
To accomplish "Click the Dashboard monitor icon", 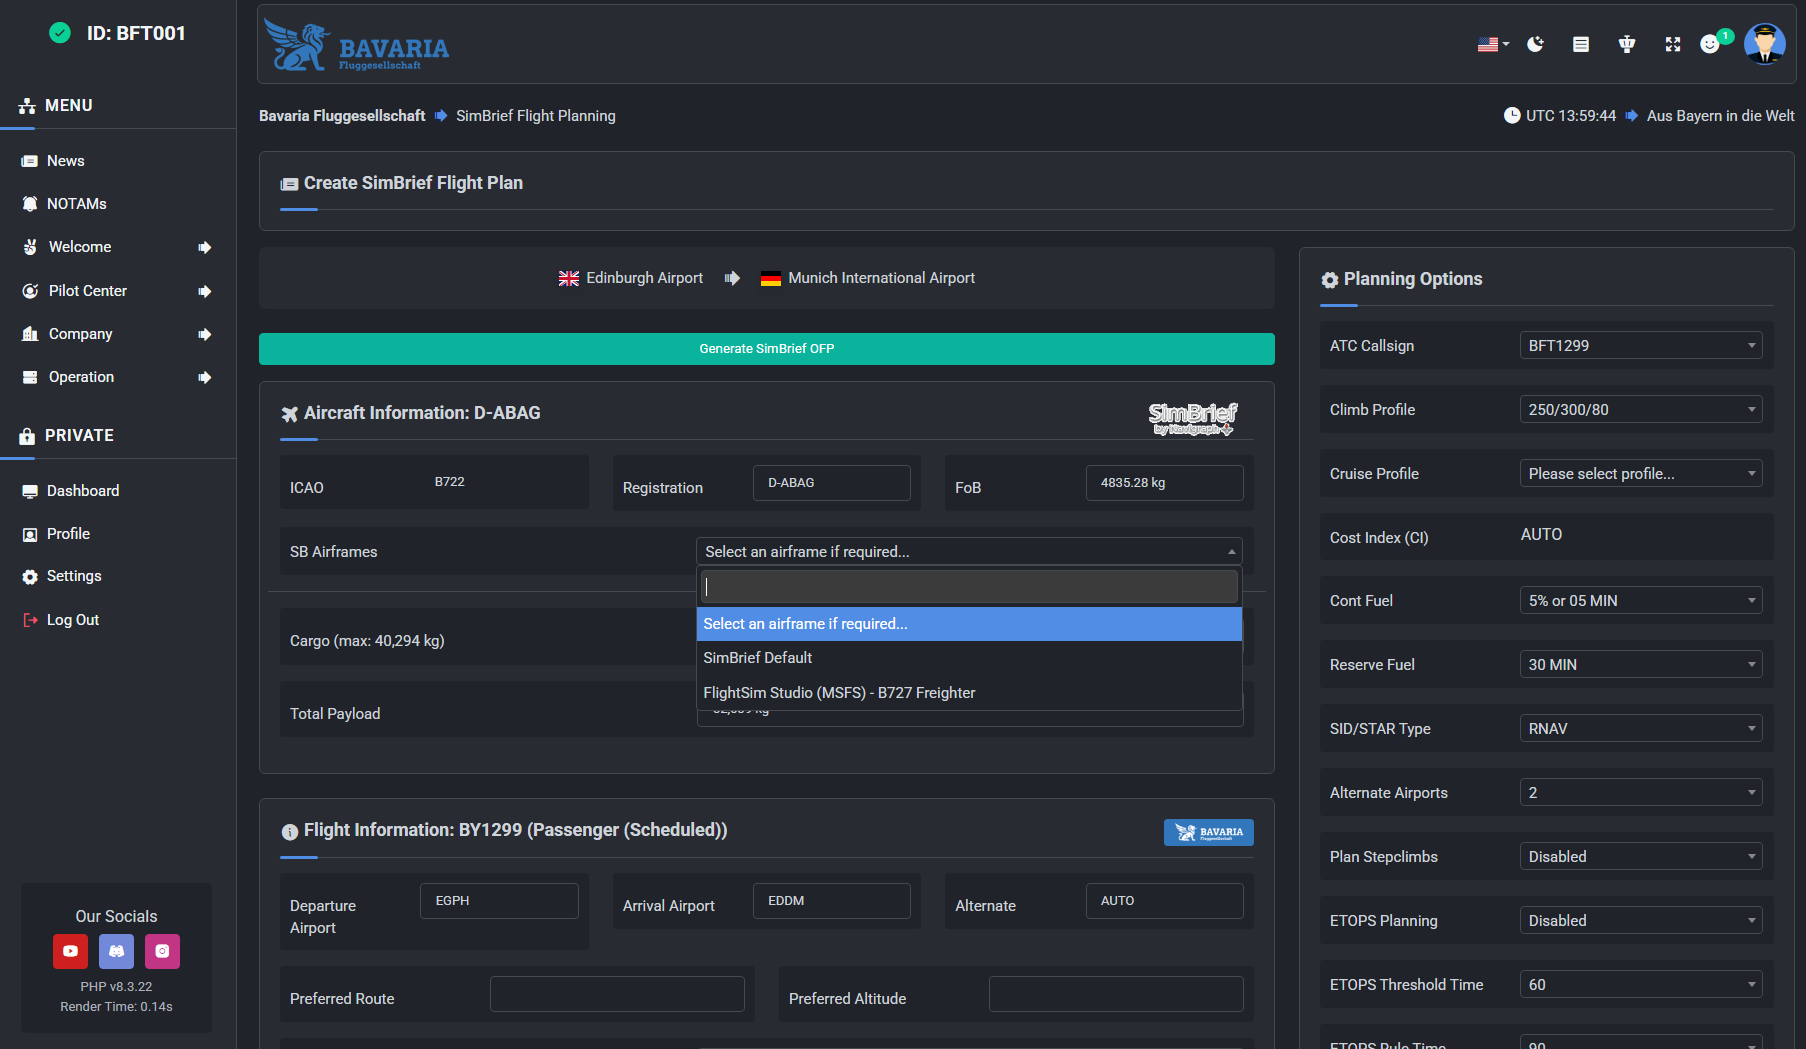I will click(30, 491).
